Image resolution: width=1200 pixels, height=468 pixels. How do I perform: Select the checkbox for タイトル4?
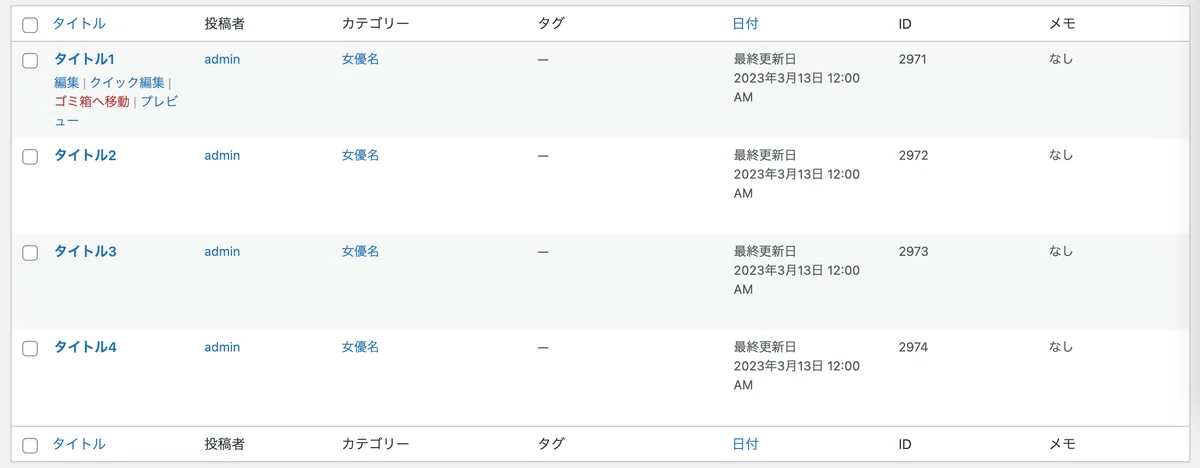tap(30, 349)
